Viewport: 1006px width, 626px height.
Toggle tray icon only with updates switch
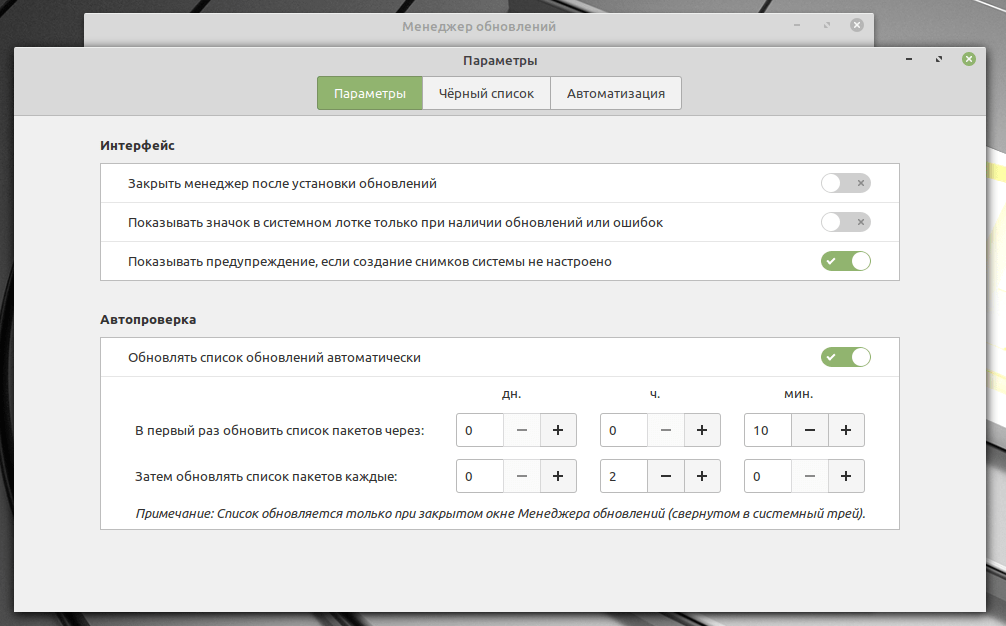click(x=845, y=222)
